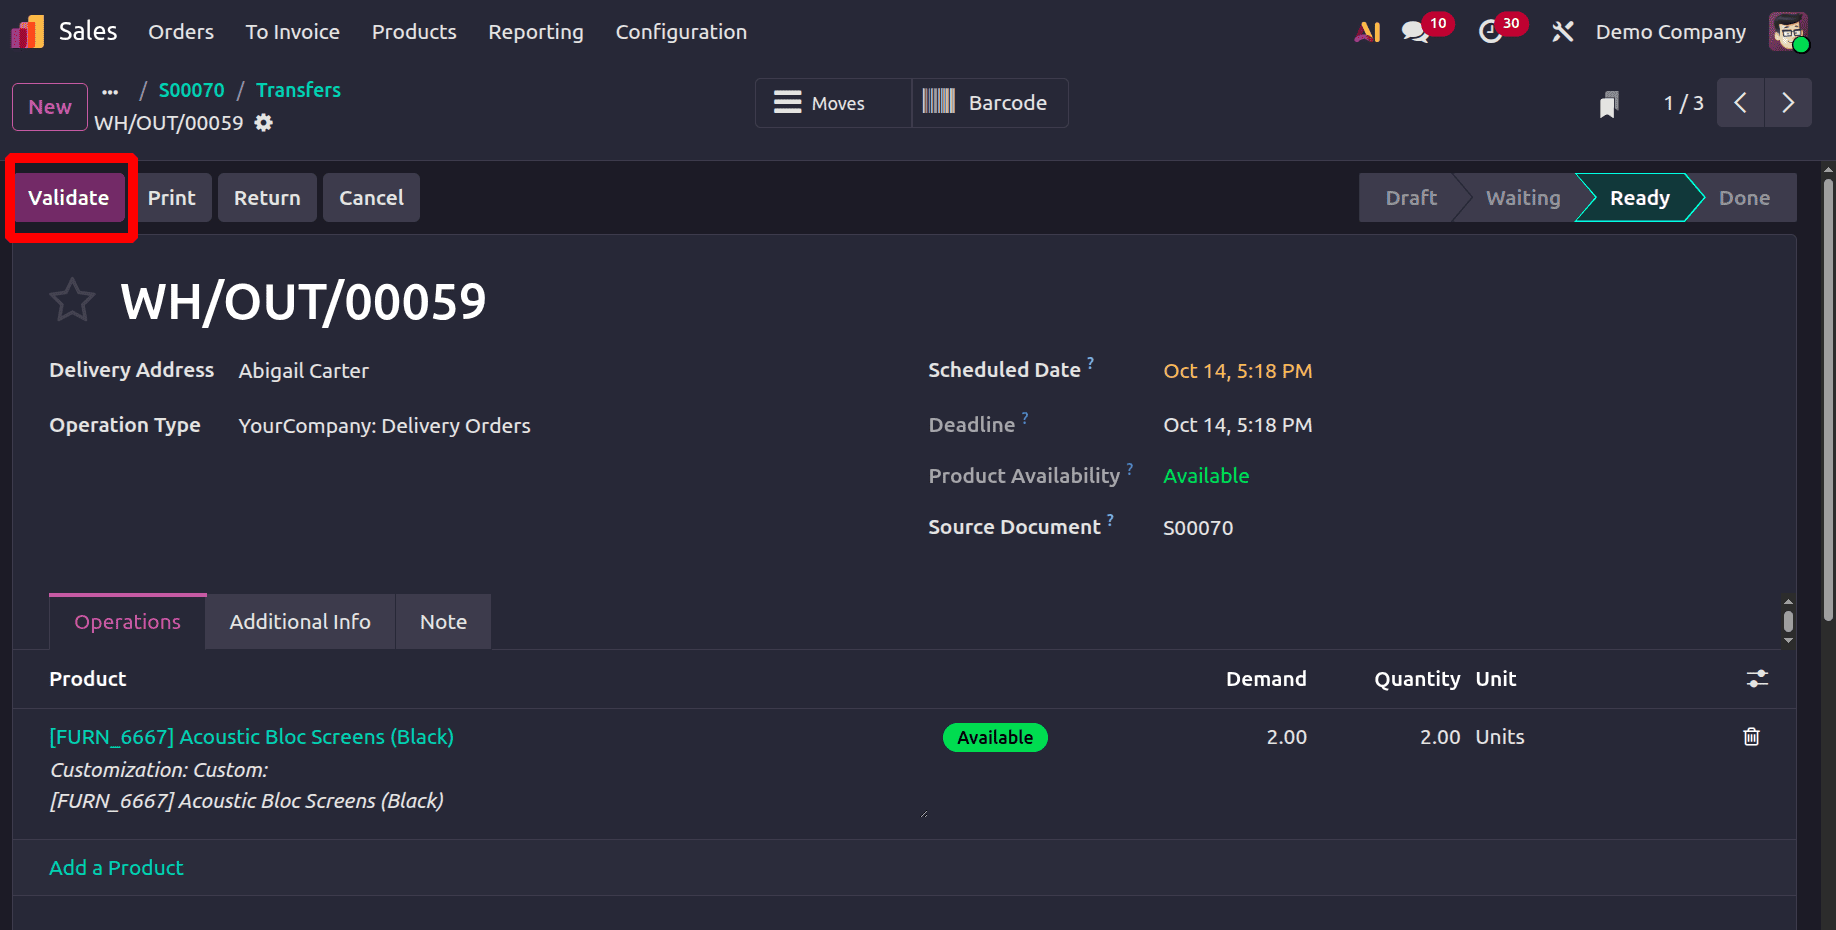
Task: Open the Configuration menu
Action: click(x=681, y=32)
